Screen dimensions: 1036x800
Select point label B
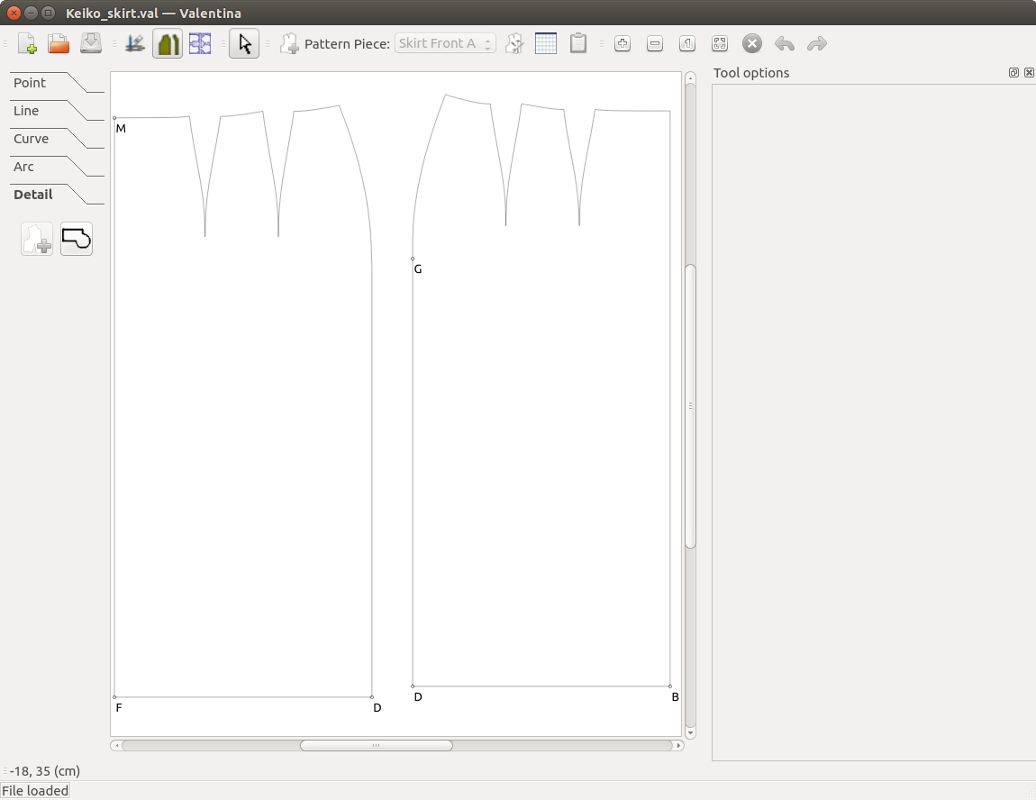675,697
